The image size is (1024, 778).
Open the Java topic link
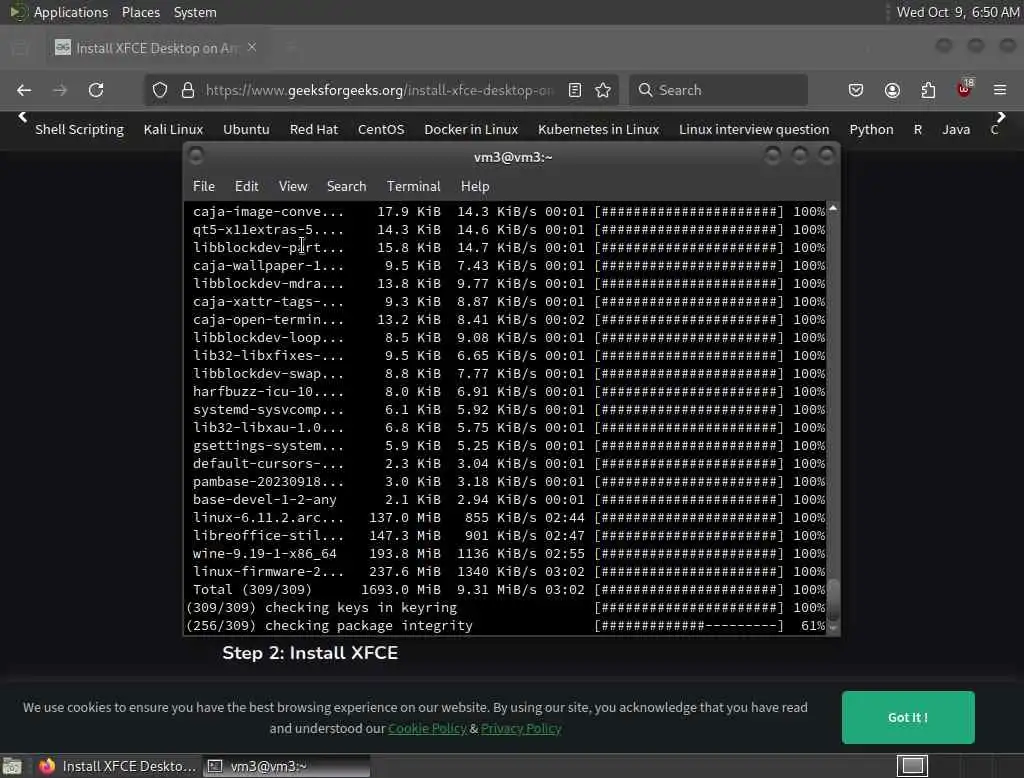tap(955, 129)
